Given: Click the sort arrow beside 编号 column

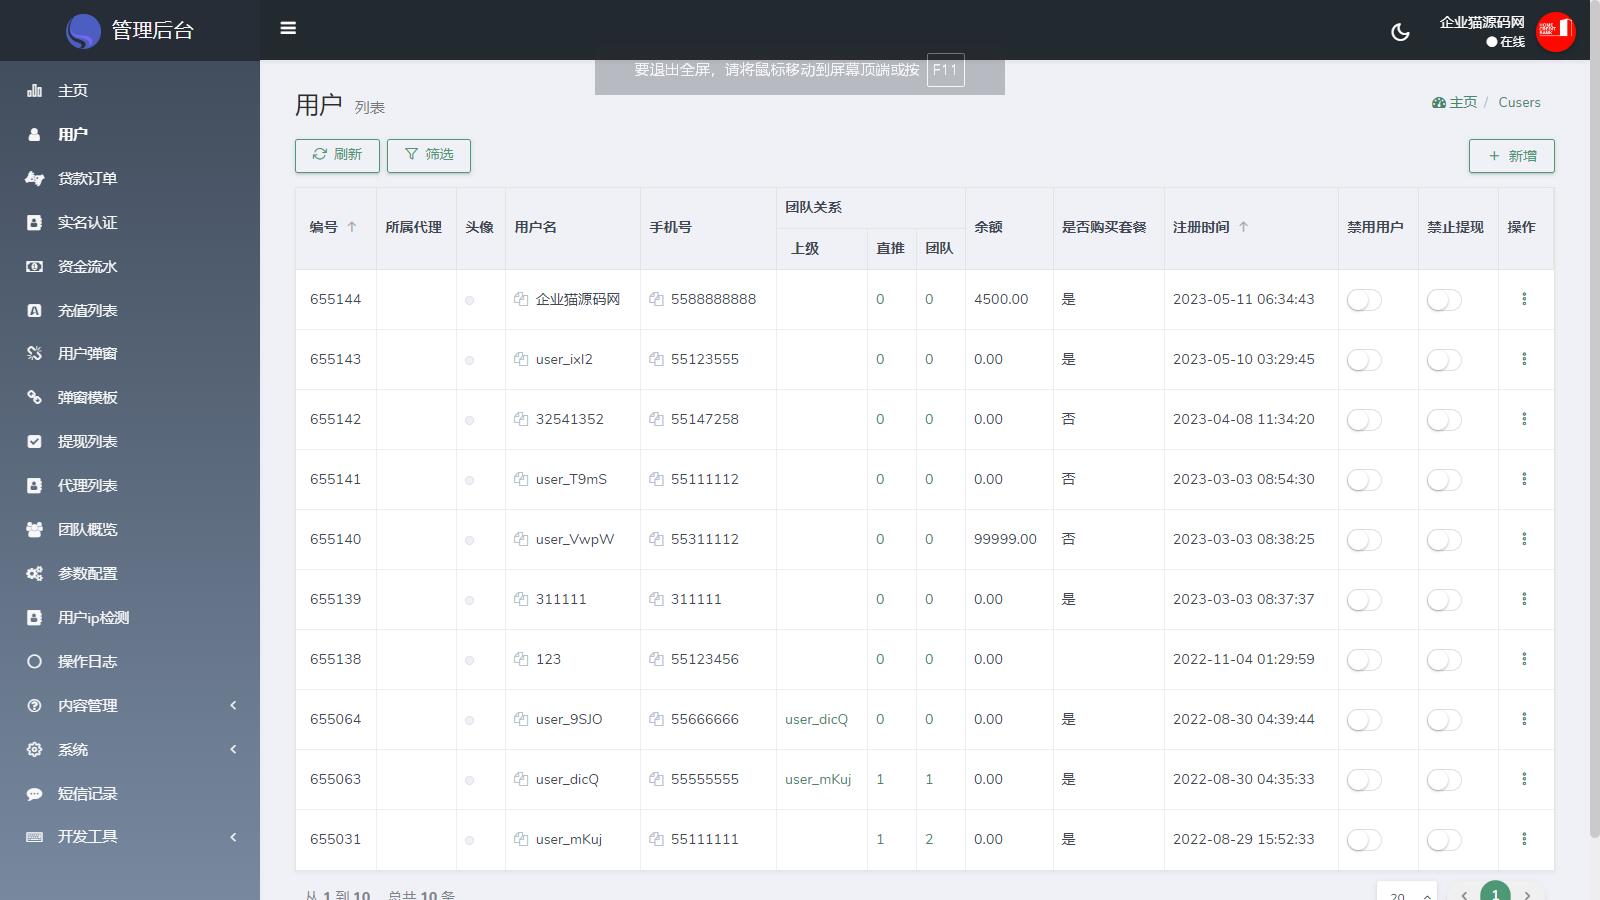Looking at the screenshot, I should [x=352, y=227].
